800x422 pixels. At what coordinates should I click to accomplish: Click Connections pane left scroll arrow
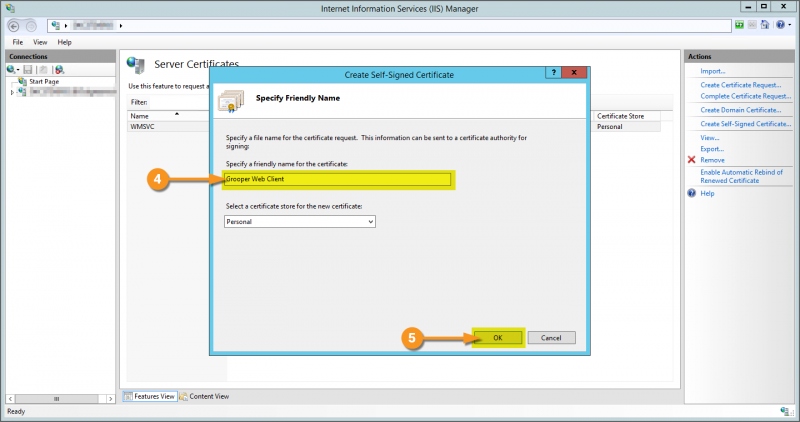point(10,399)
